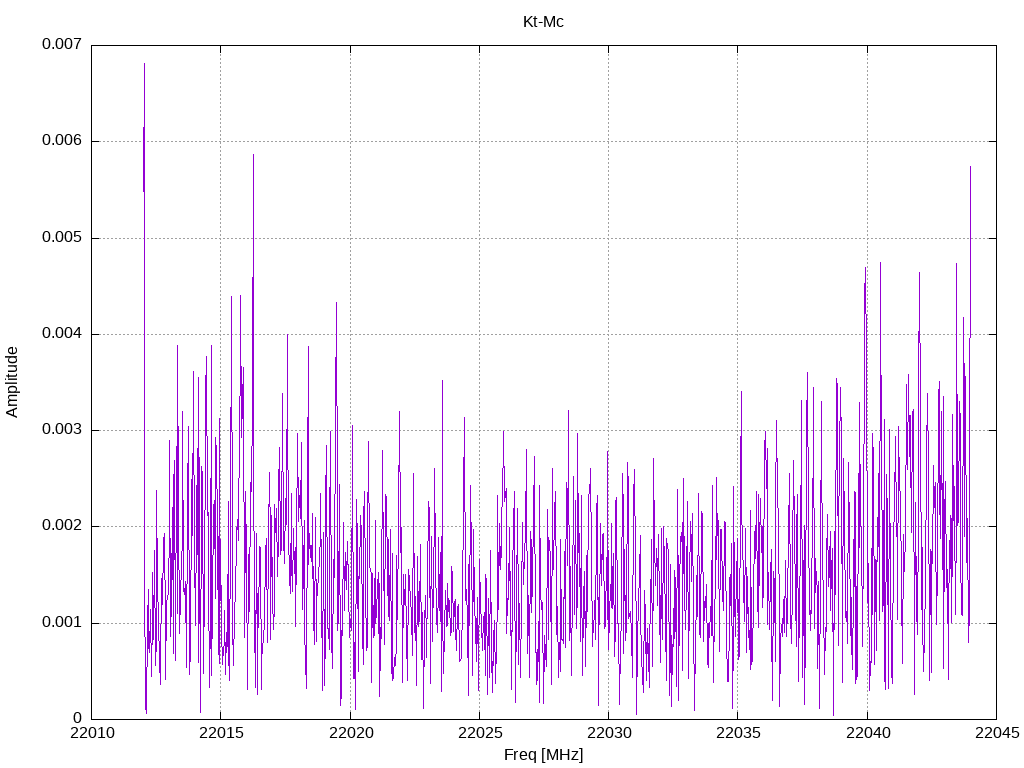
Task: Select the Freq [MHz] x-axis label
Action: pos(543,755)
